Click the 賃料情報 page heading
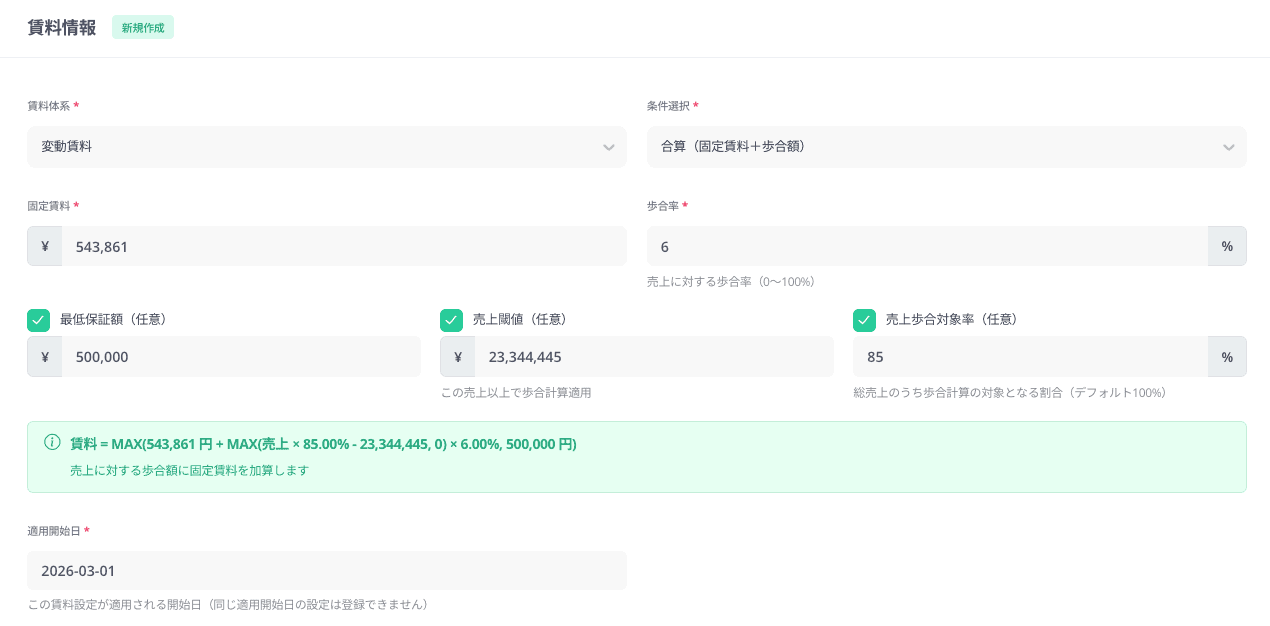Image resolution: width=1270 pixels, height=626 pixels. click(61, 28)
